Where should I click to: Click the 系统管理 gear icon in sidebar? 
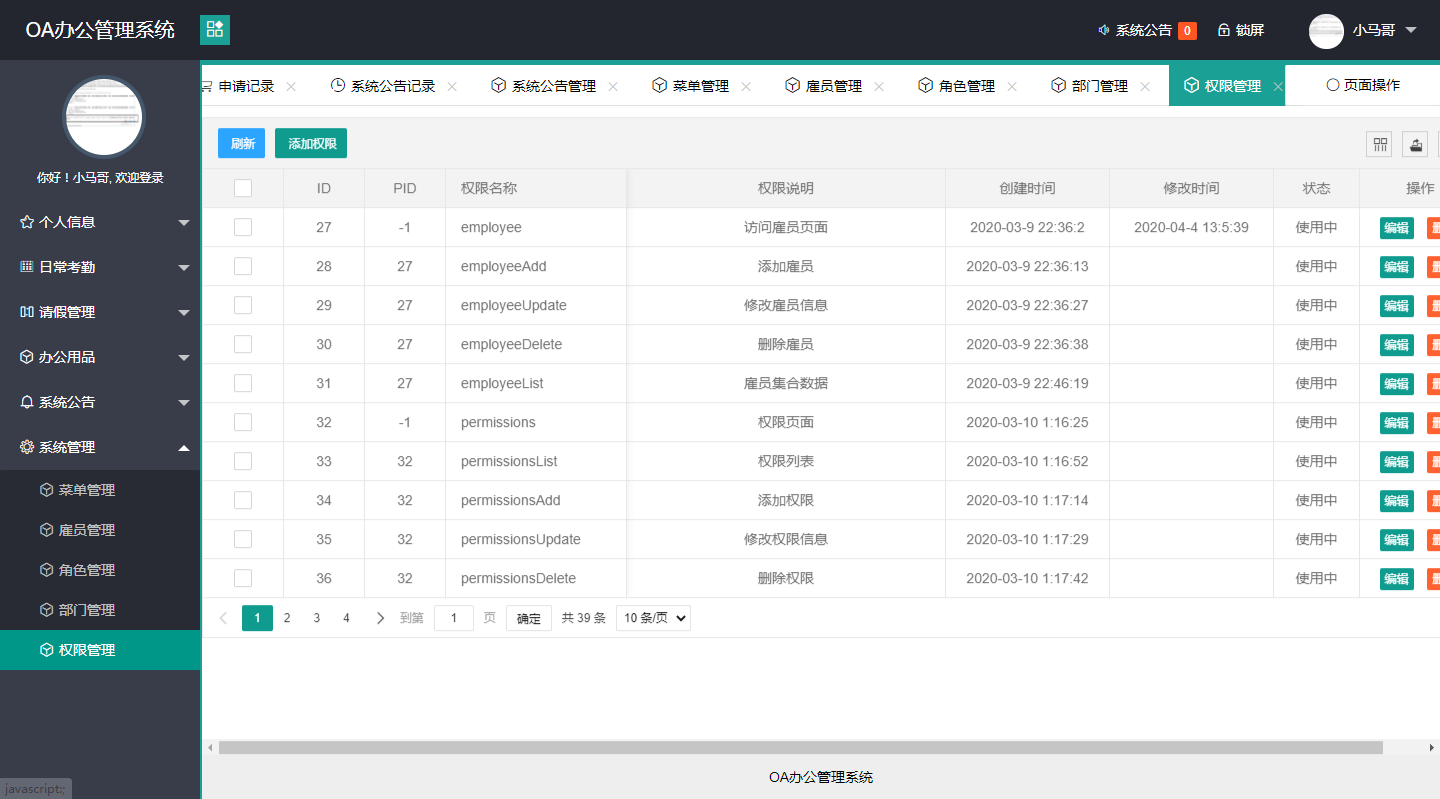click(x=28, y=447)
